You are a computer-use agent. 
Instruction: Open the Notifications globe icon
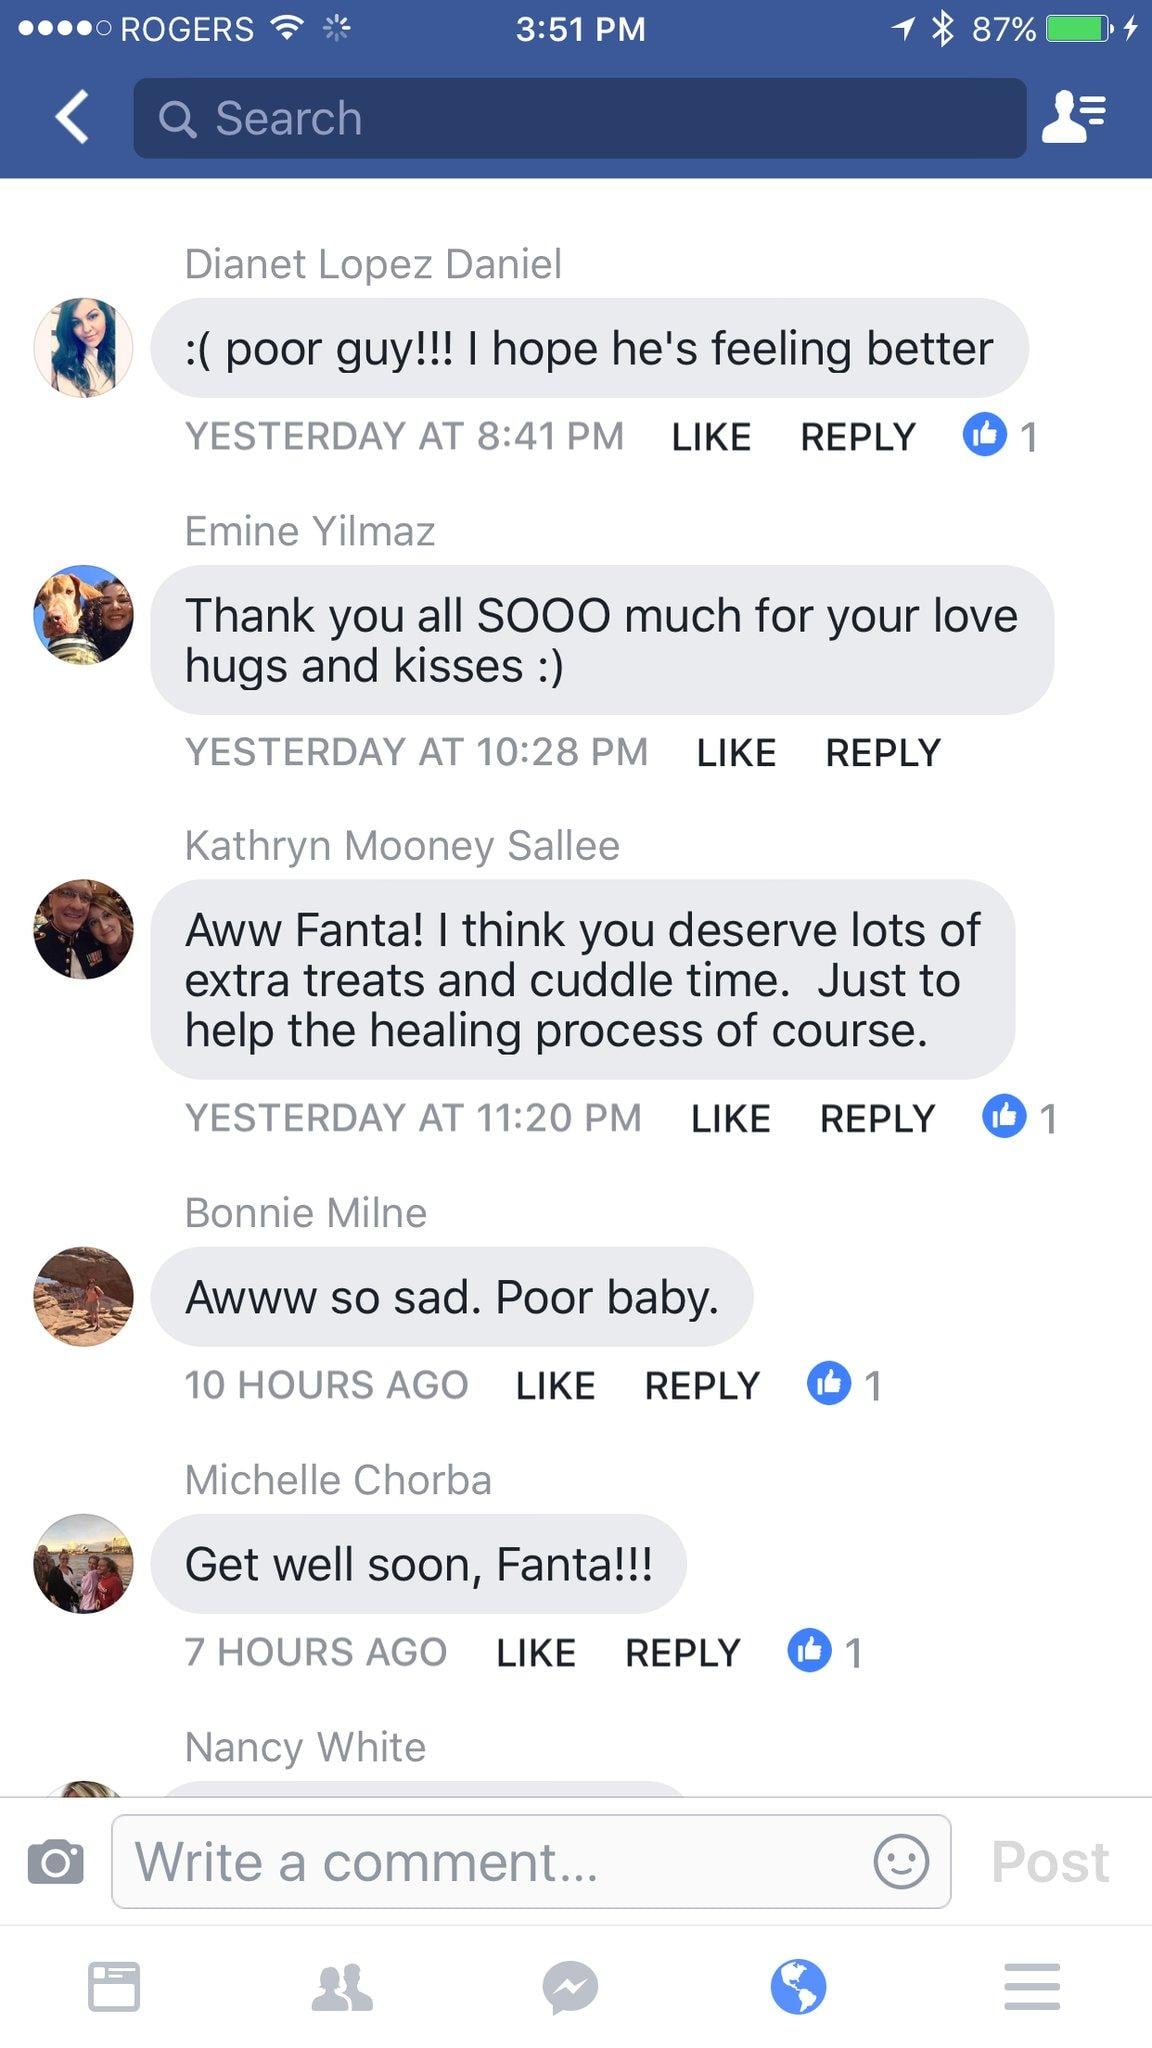(x=798, y=1986)
